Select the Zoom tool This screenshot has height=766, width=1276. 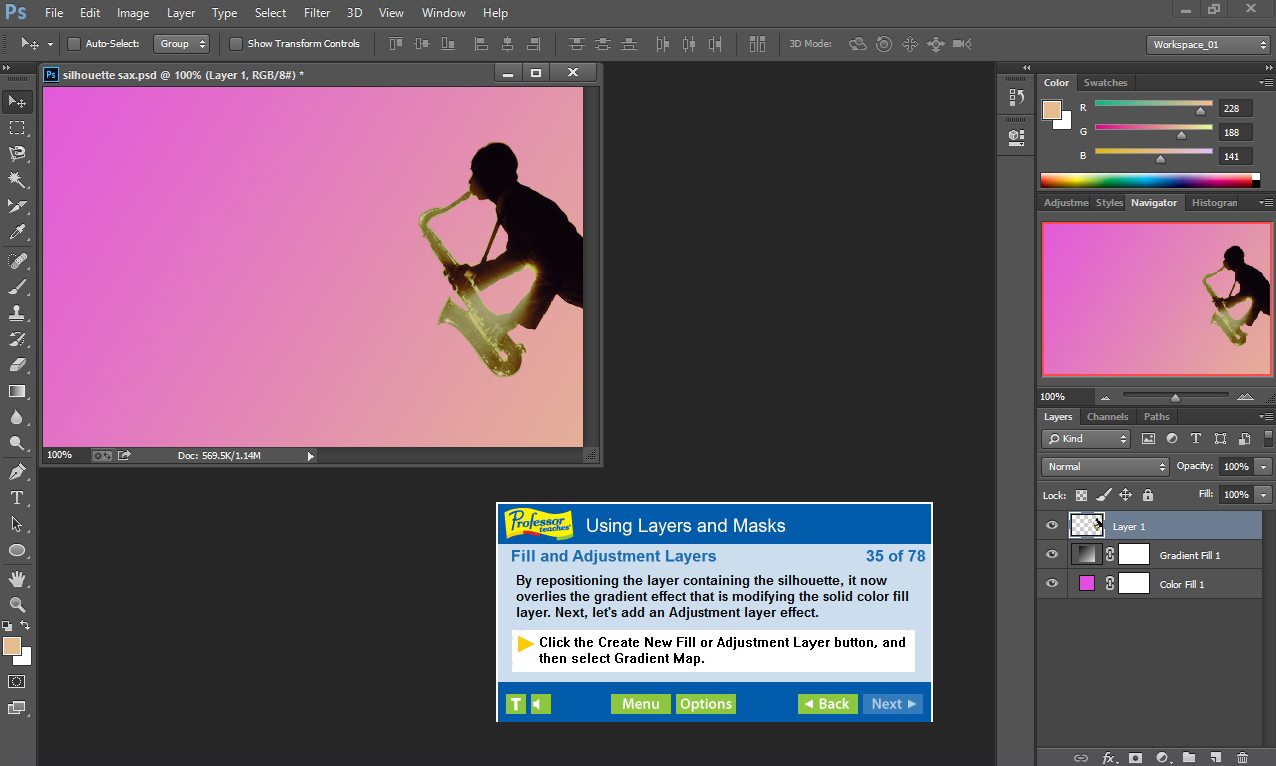[x=16, y=604]
